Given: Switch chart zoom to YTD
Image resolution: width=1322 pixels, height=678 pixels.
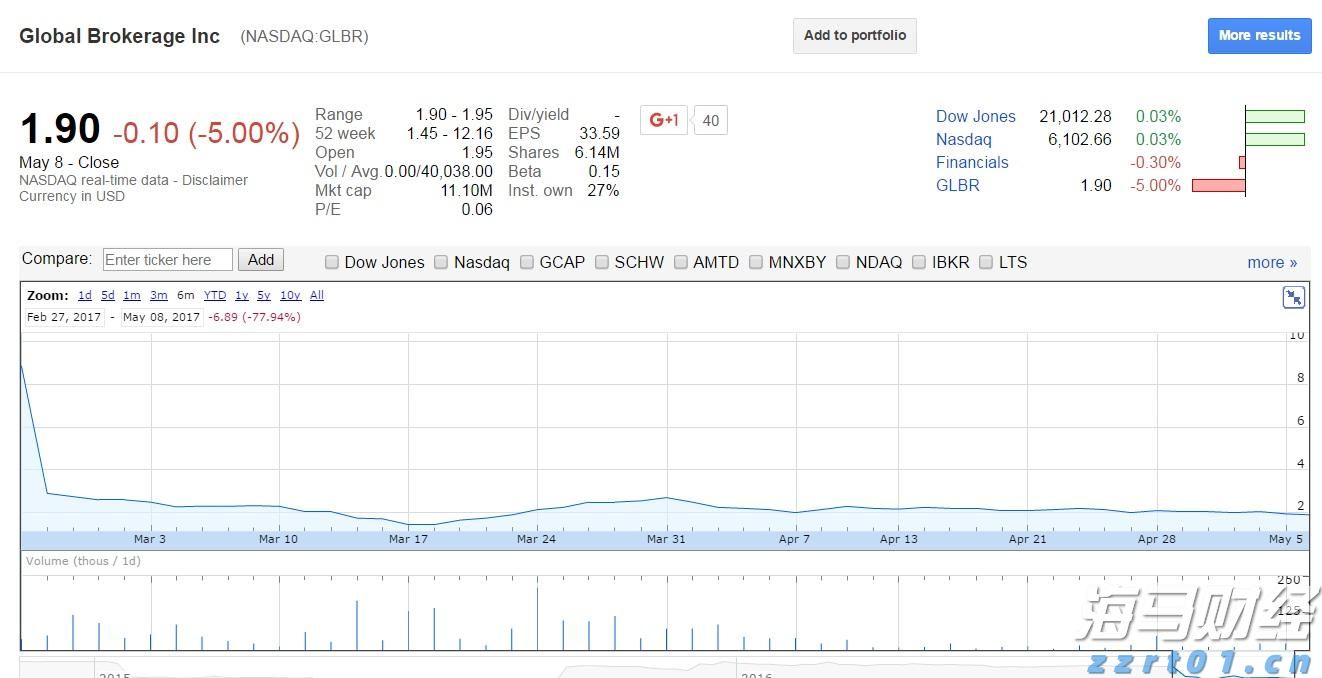Looking at the screenshot, I should point(214,295).
